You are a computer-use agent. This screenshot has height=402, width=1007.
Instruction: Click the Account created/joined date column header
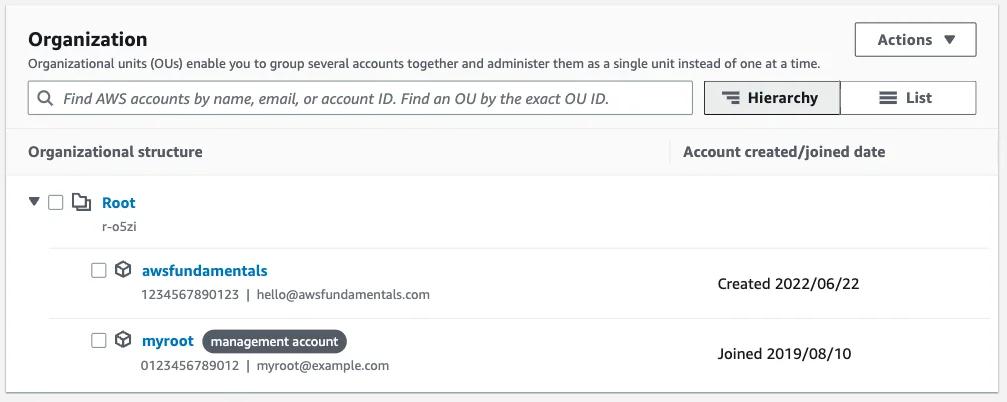tap(784, 152)
